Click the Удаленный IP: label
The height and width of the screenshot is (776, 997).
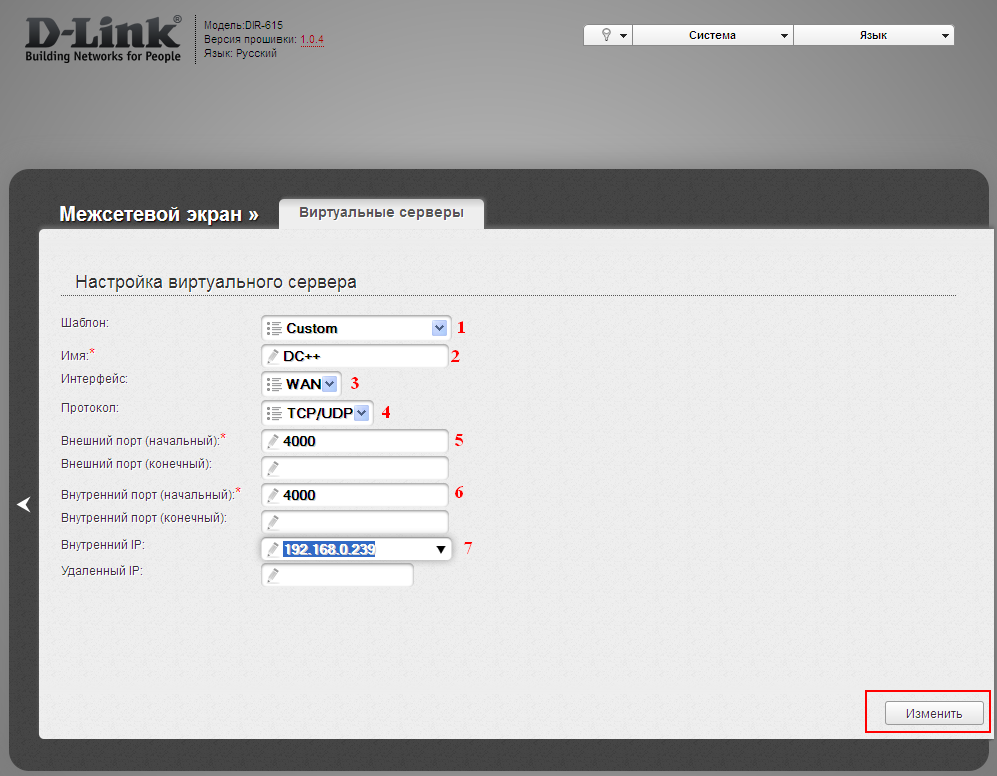102,571
